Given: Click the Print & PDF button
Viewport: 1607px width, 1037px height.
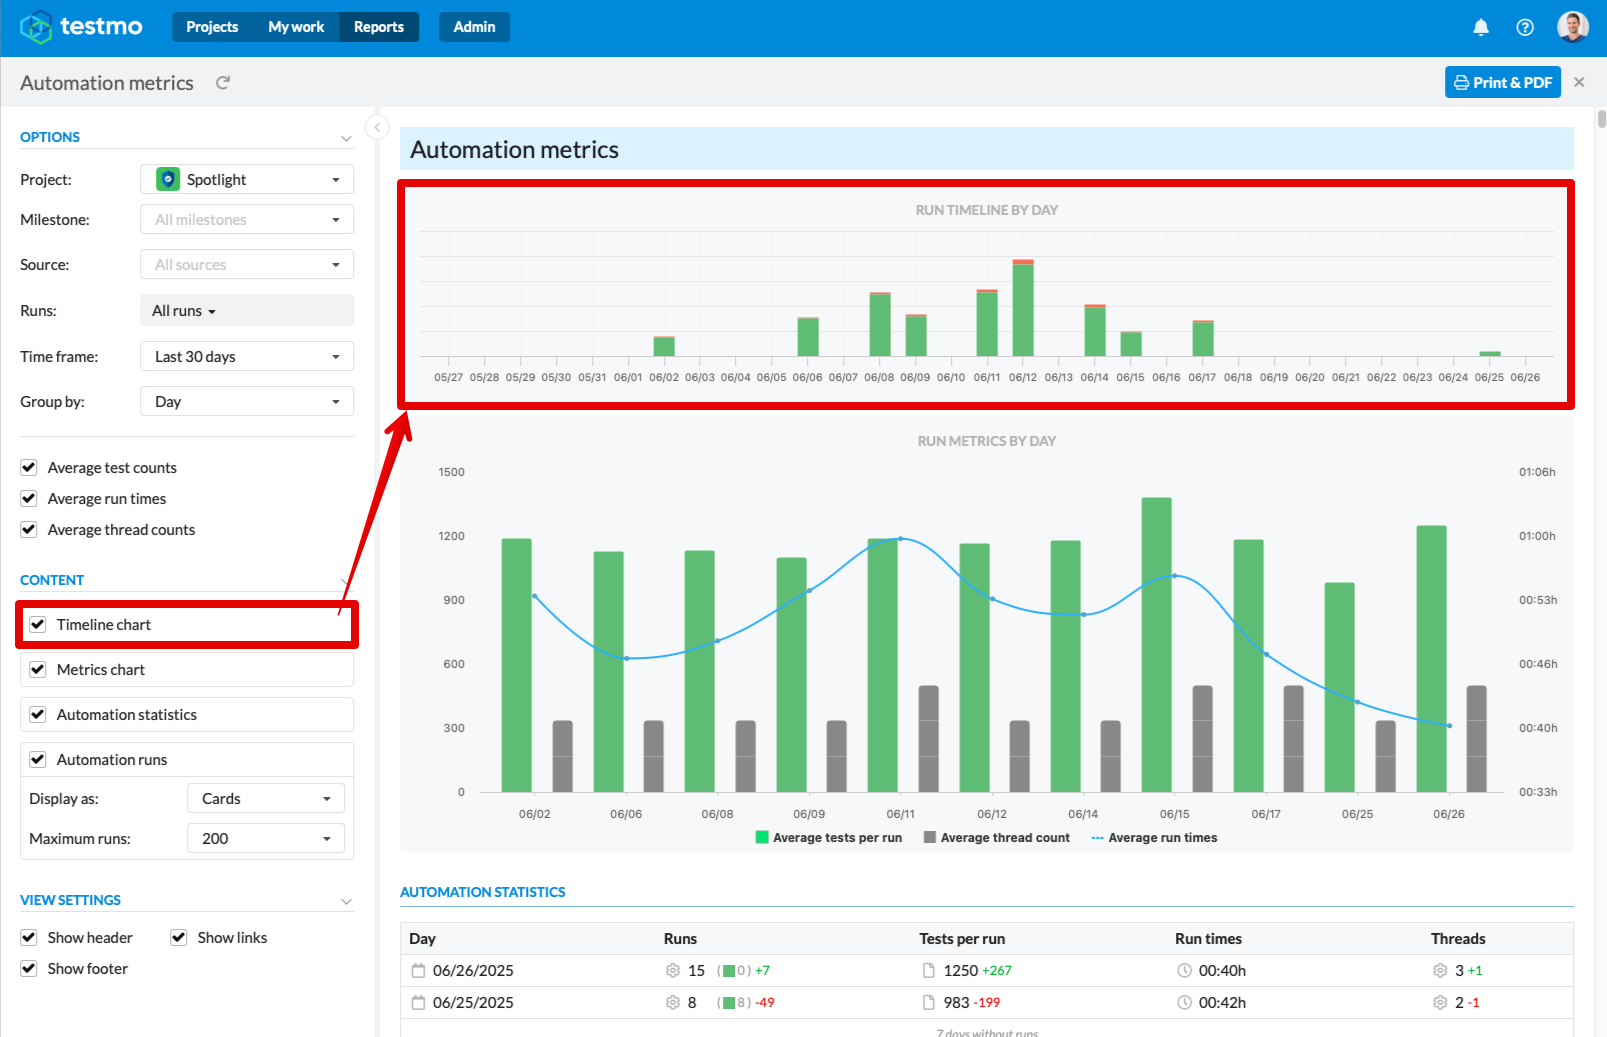Looking at the screenshot, I should (1502, 82).
